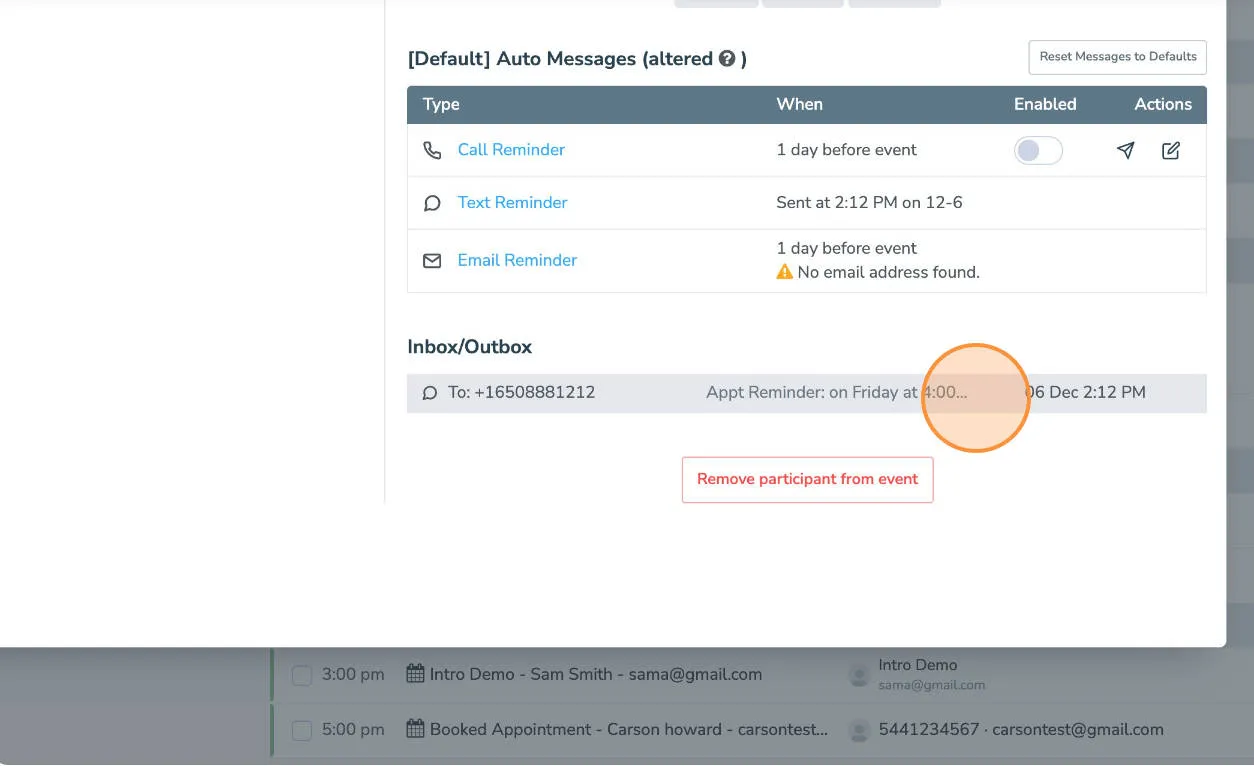Viewport: 1254px width, 766px height.
Task: Expand the Email Reminder row details
Action: (x=517, y=260)
